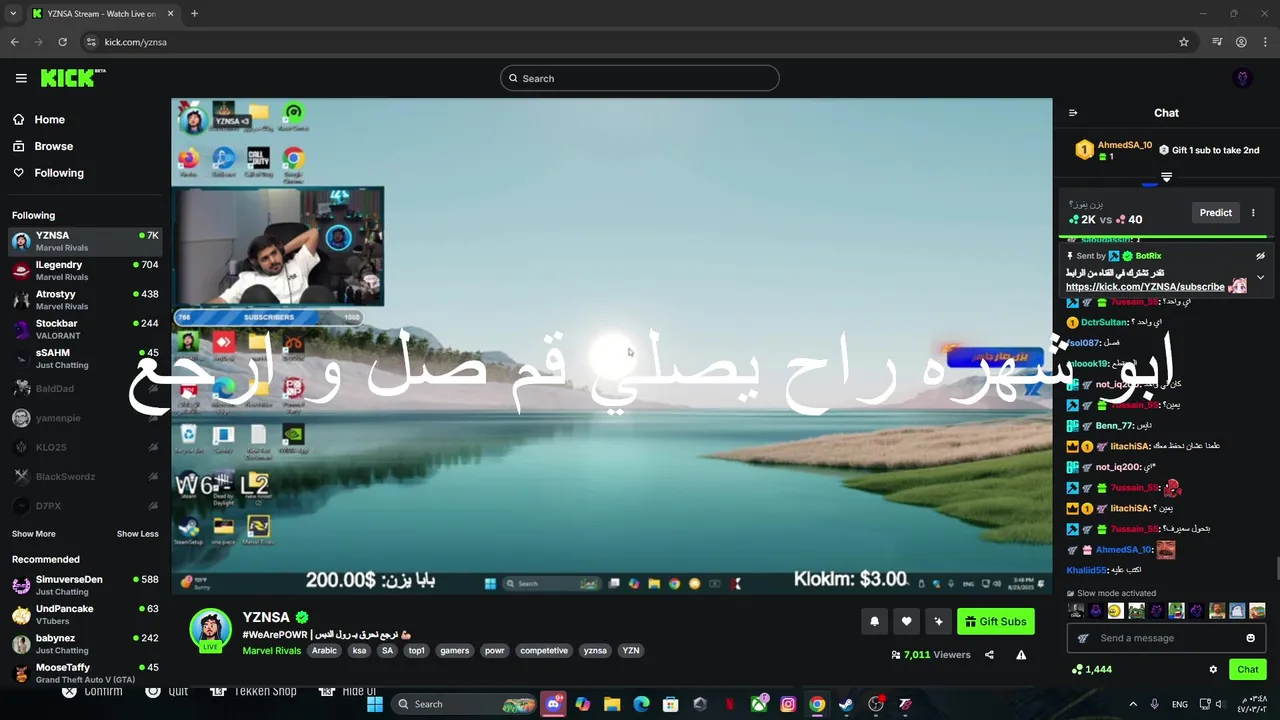
Task: Open Instagram from the Windows taskbar
Action: [788, 704]
